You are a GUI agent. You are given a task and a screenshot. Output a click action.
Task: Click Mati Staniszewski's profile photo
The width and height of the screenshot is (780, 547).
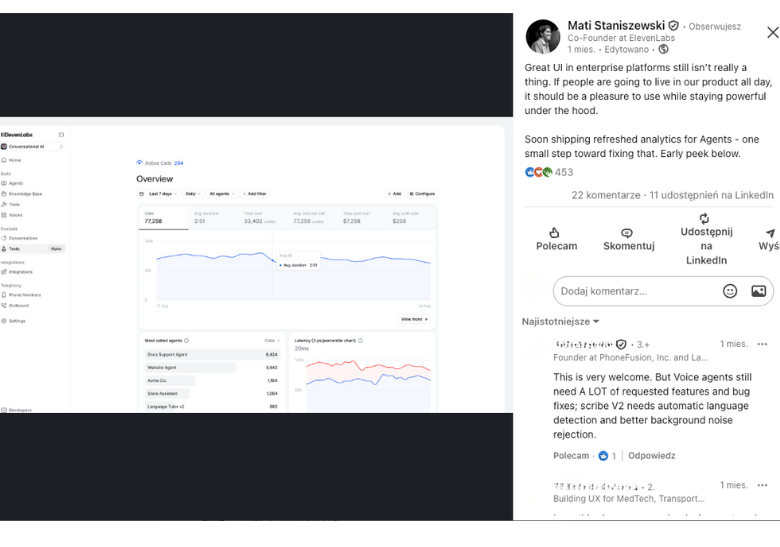(543, 36)
